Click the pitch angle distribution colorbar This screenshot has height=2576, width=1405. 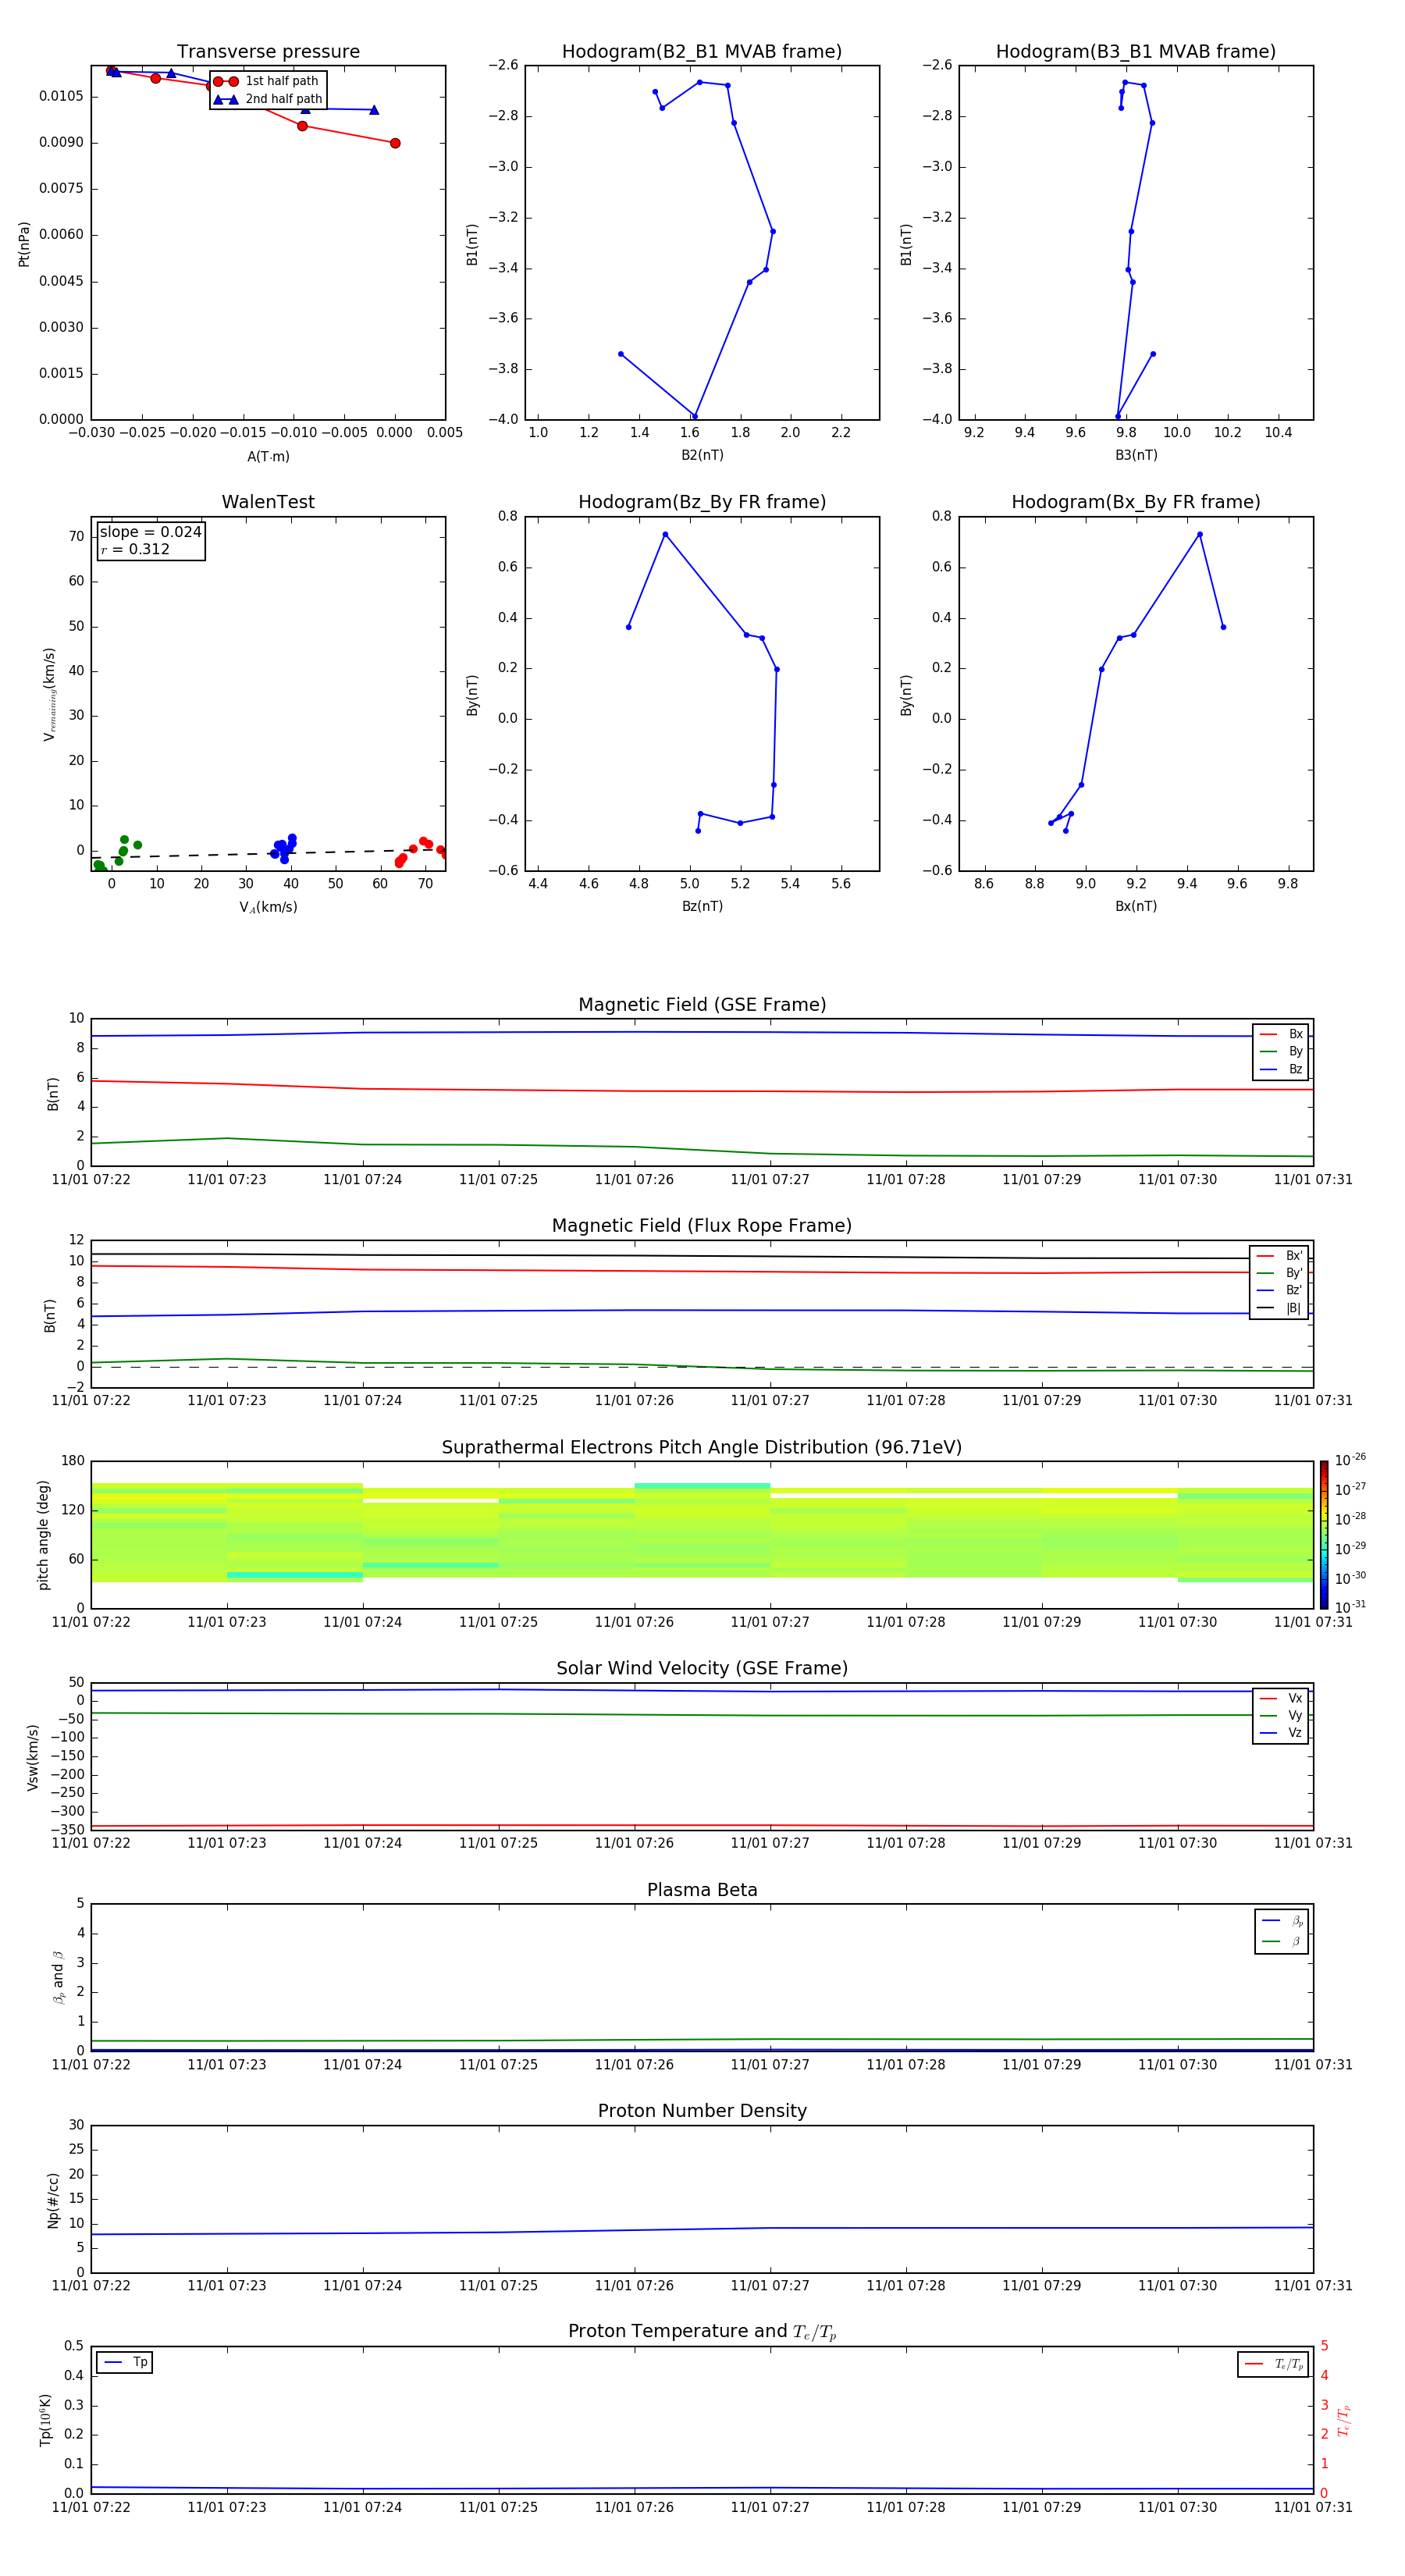[x=1323, y=1534]
